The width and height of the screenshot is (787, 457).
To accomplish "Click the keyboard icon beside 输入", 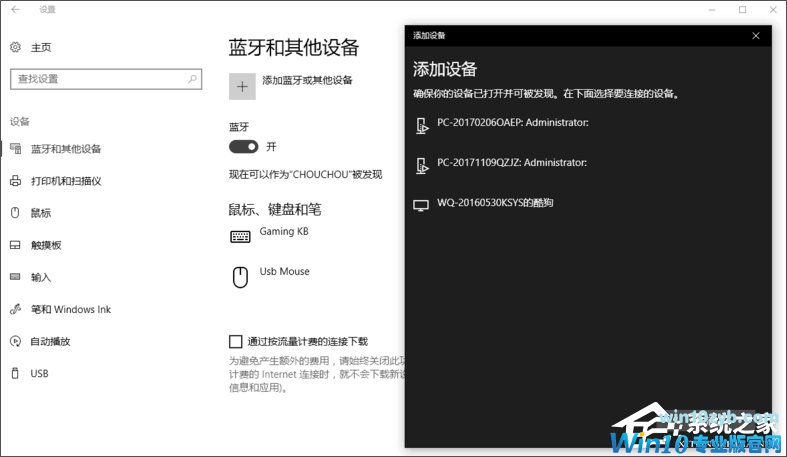I will pyautogui.click(x=16, y=277).
